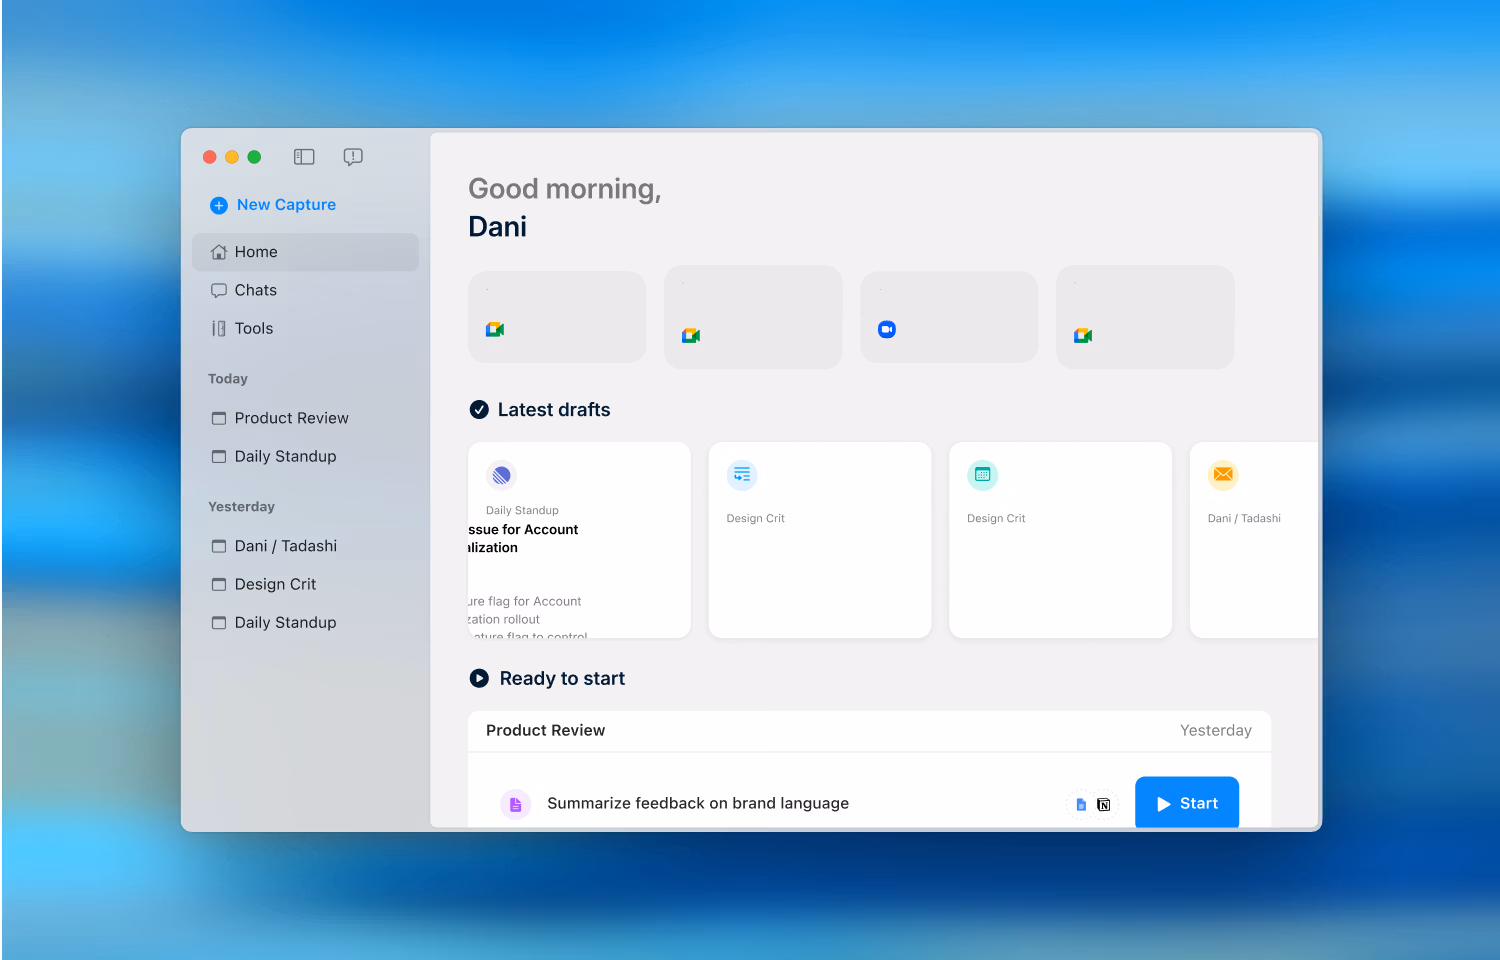Screen dimensions: 1500x960
Task: Select Daily Standup under Yesterday
Action: 285,622
